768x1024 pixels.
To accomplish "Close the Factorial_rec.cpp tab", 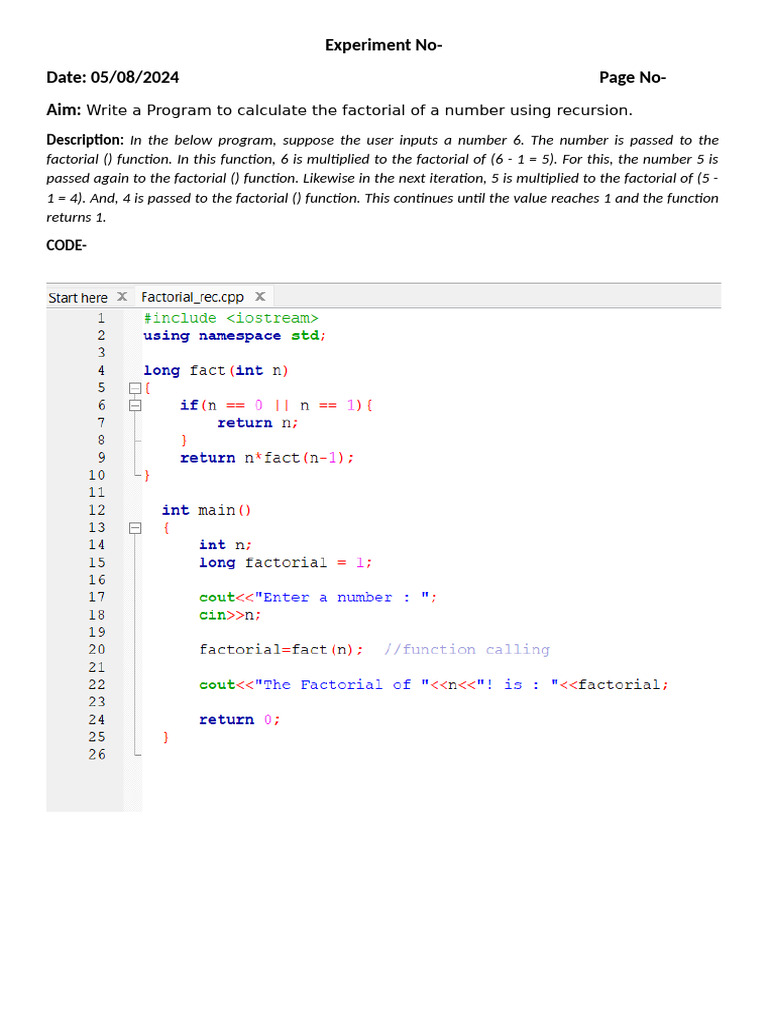I will click(260, 296).
